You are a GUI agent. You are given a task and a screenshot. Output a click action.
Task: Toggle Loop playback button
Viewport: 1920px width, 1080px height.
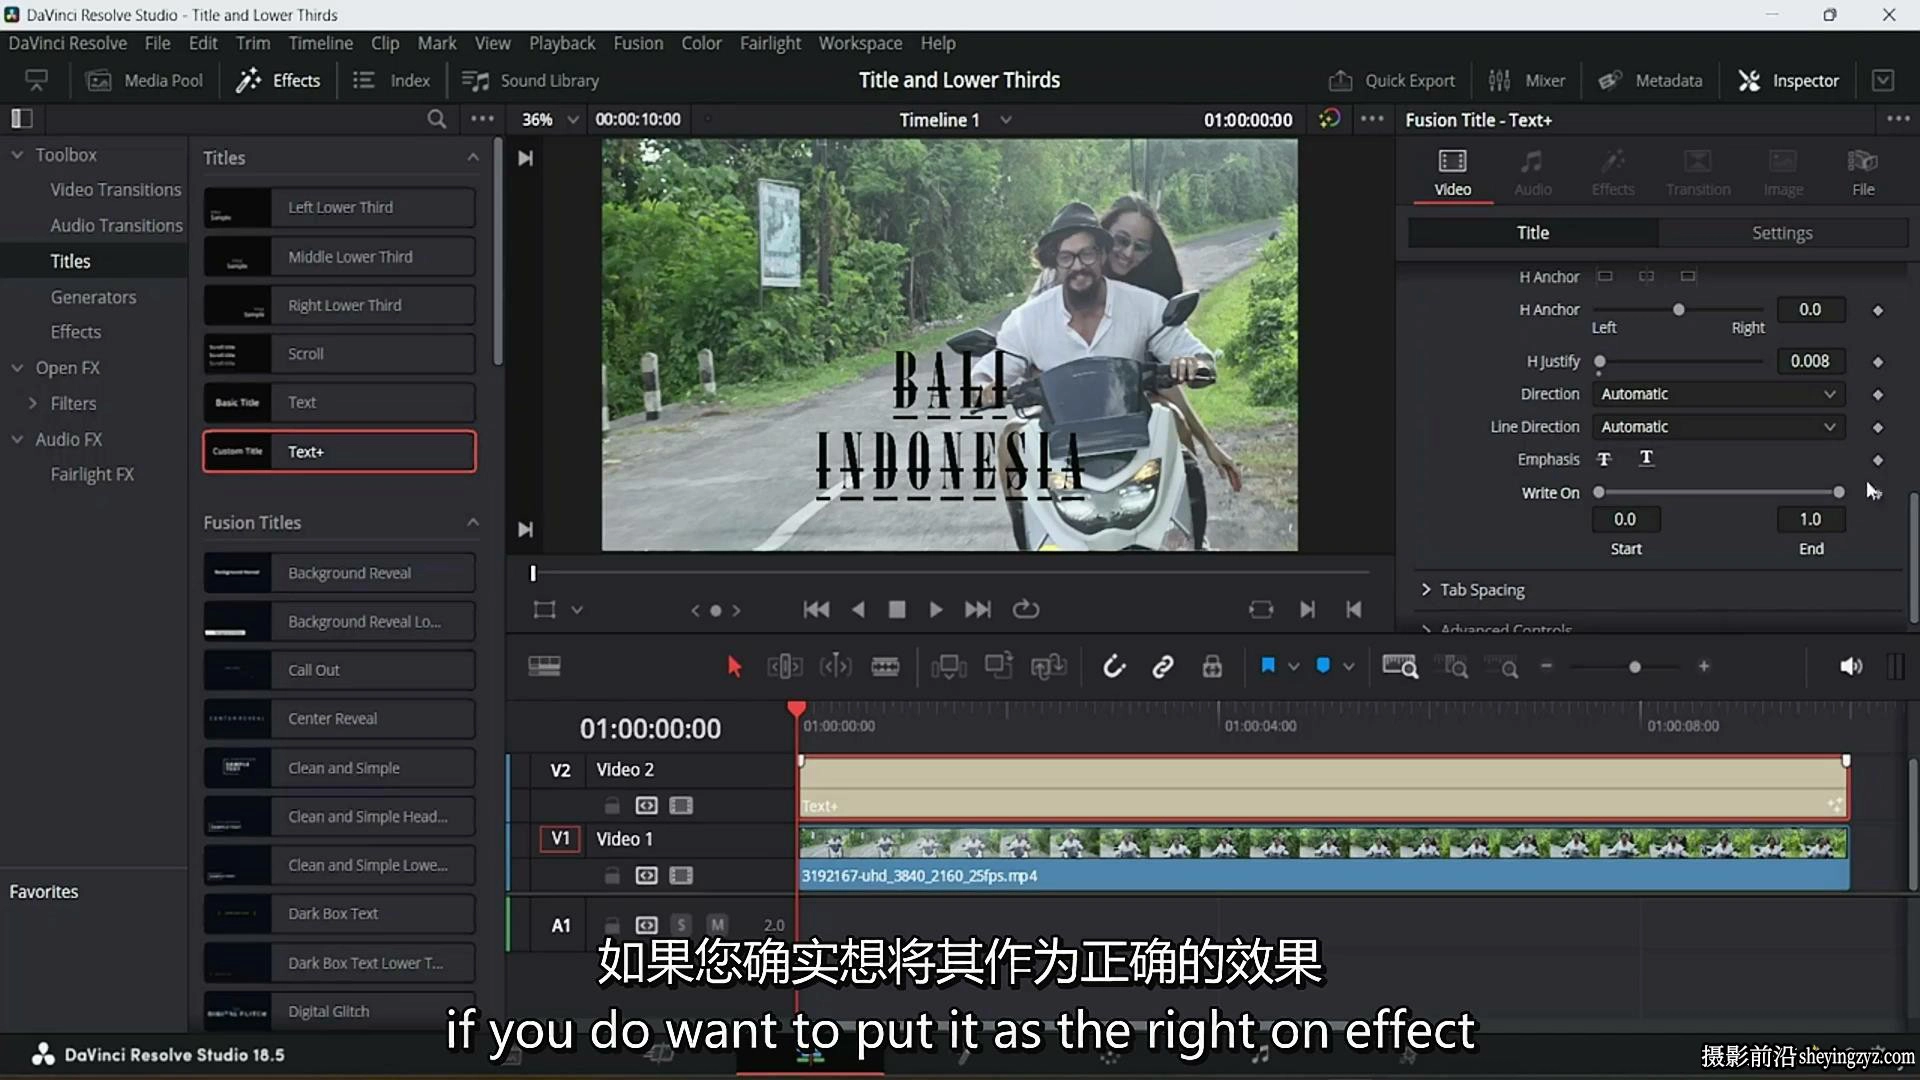pos(1026,609)
